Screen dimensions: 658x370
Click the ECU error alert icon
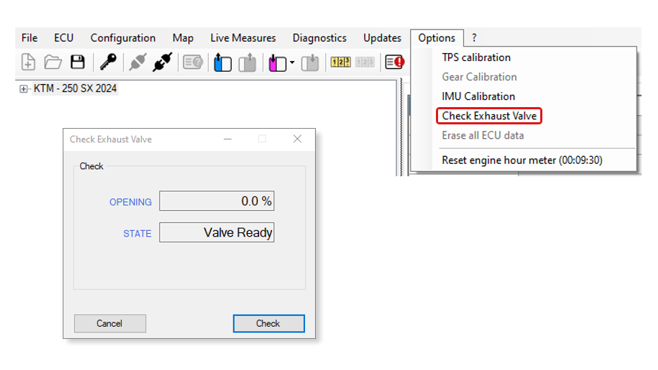(394, 62)
